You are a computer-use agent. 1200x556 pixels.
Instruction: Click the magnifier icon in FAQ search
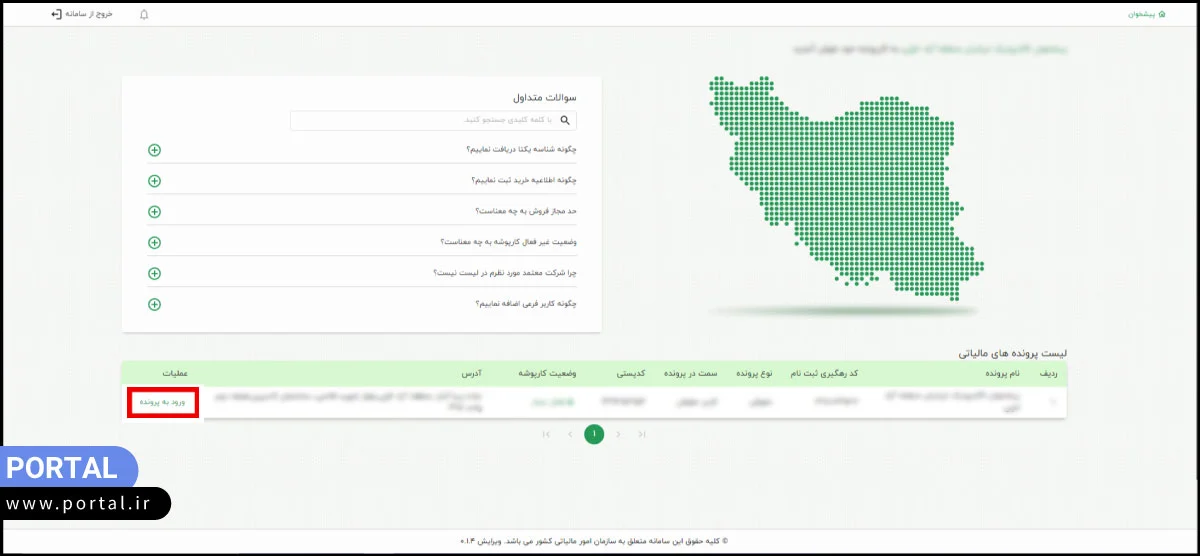pos(565,120)
